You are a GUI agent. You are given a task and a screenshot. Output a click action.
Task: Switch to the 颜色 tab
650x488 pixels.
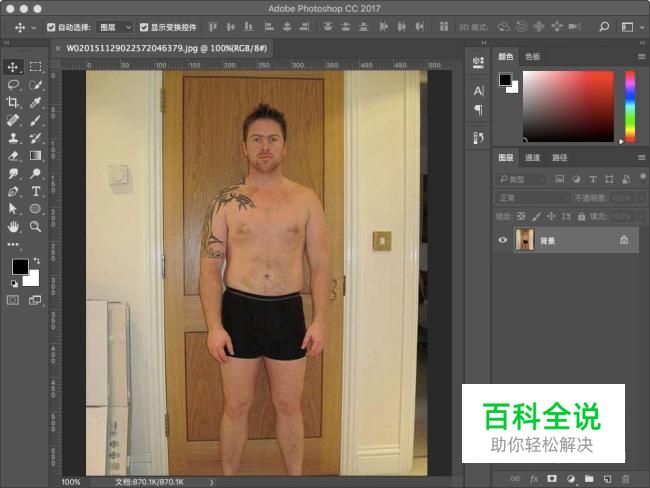[x=505, y=56]
